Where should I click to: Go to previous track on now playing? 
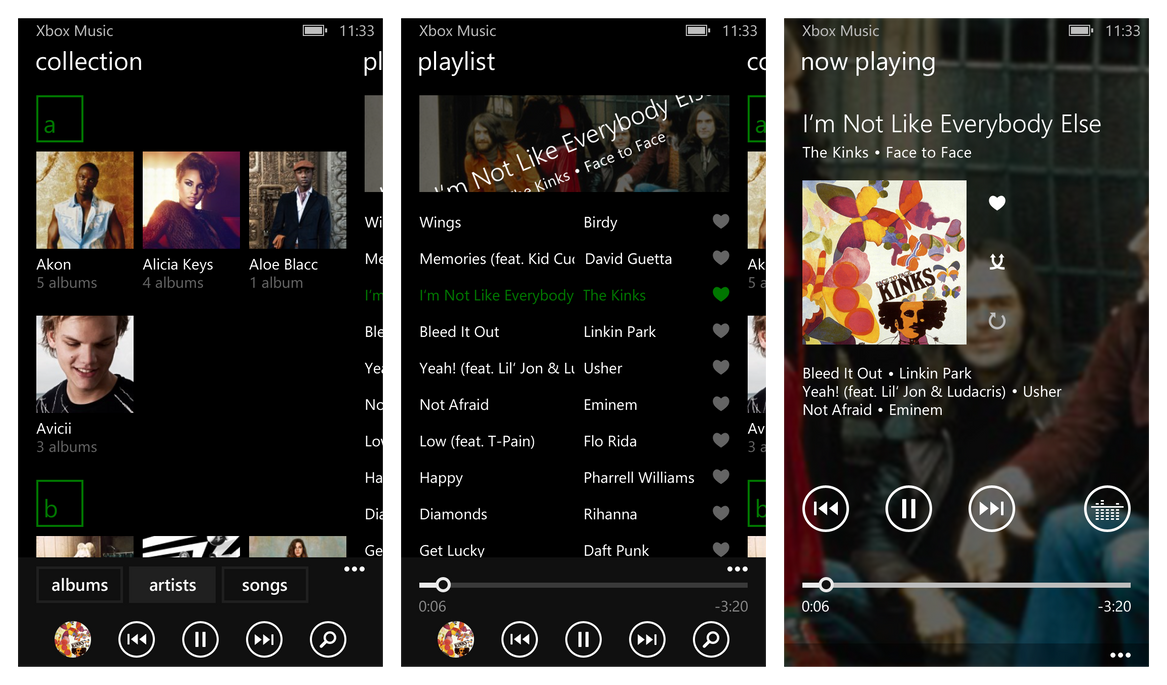[825, 509]
